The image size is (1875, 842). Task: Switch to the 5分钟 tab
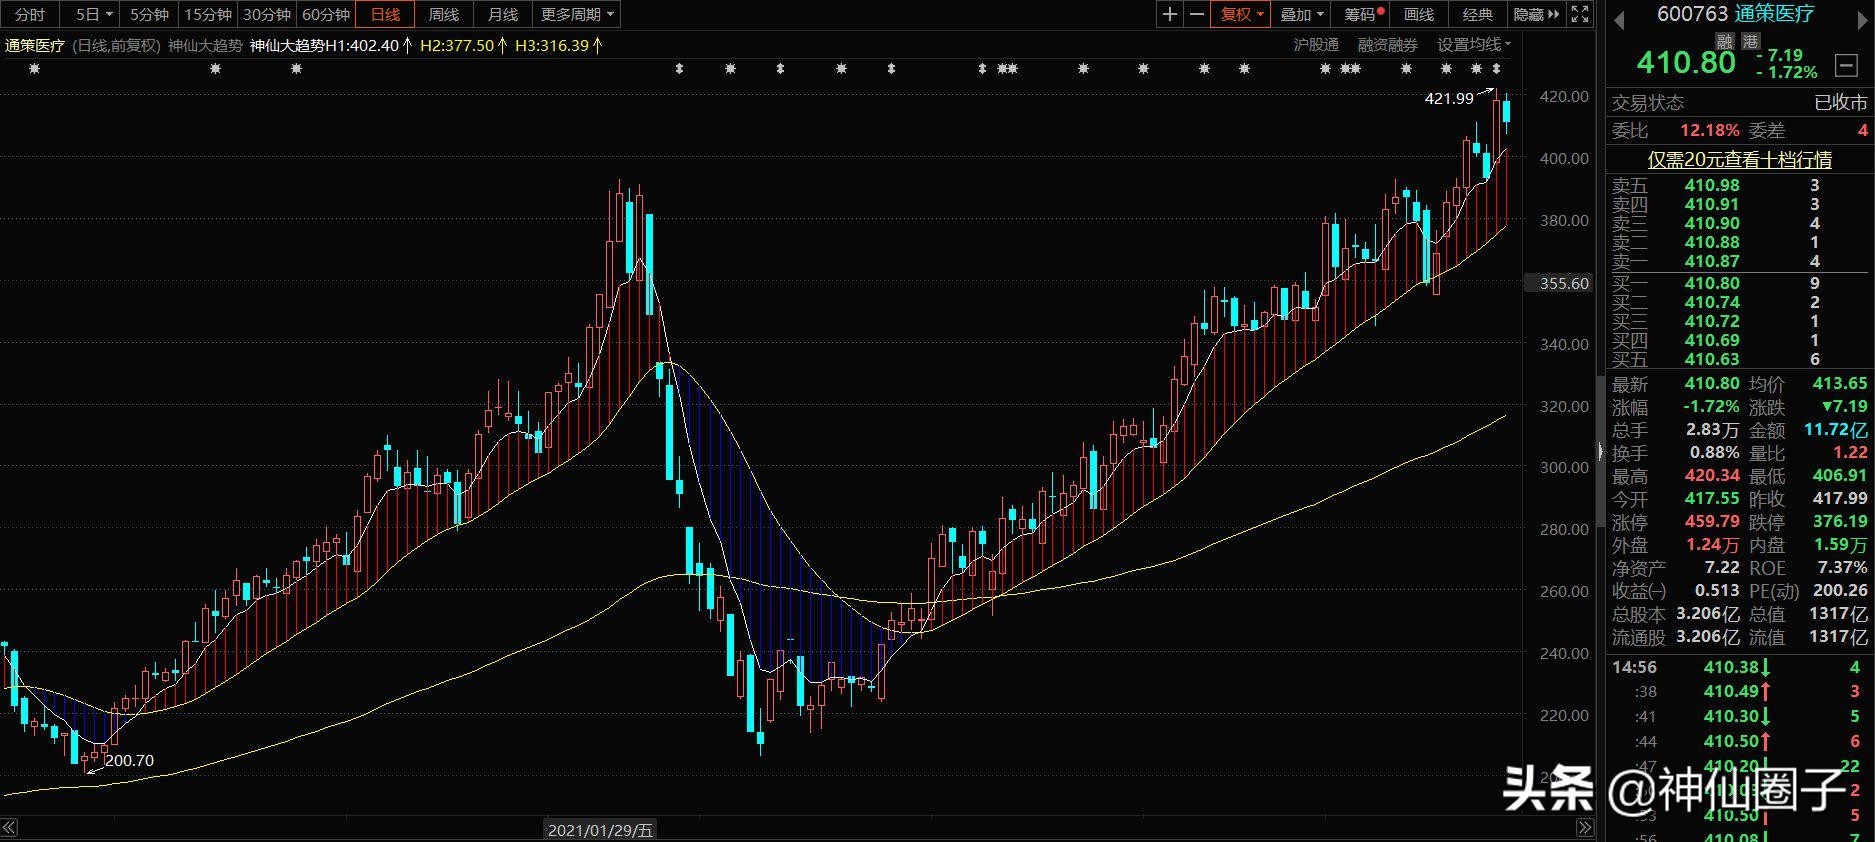pos(149,14)
